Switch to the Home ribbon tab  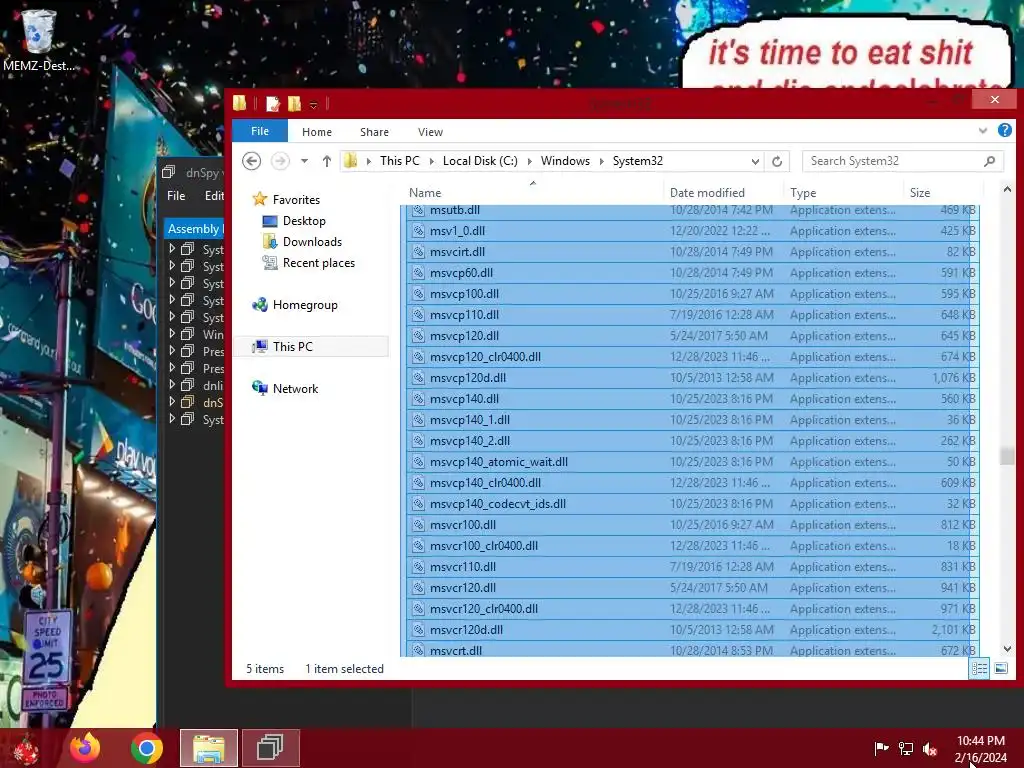click(x=317, y=132)
